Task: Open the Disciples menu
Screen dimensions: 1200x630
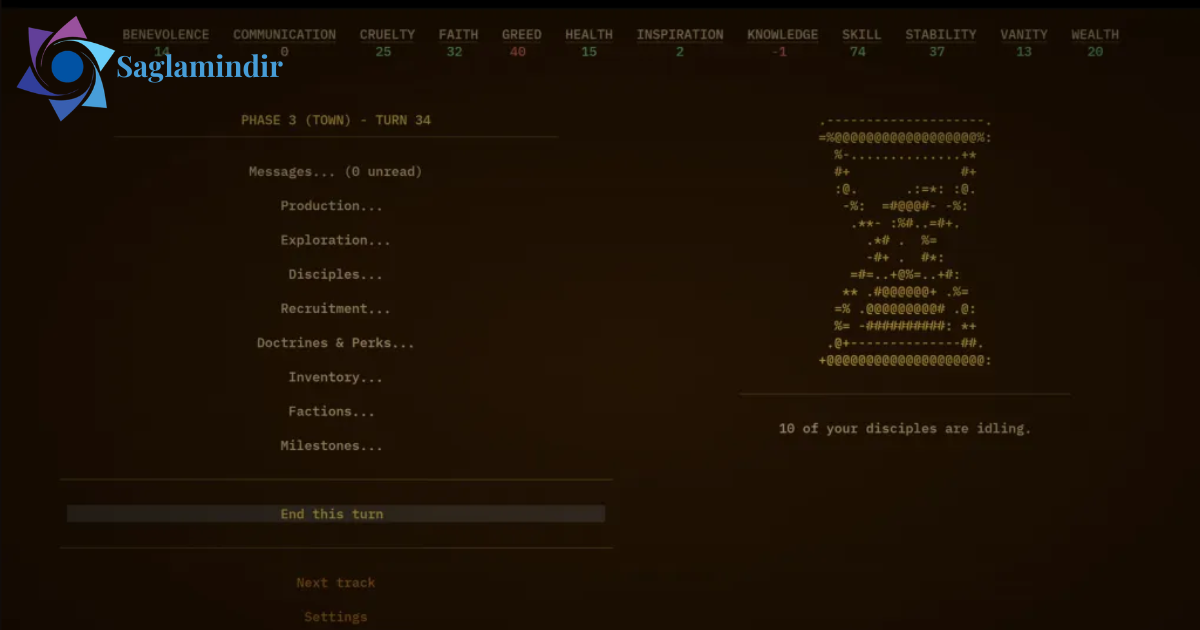Action: (x=335, y=274)
